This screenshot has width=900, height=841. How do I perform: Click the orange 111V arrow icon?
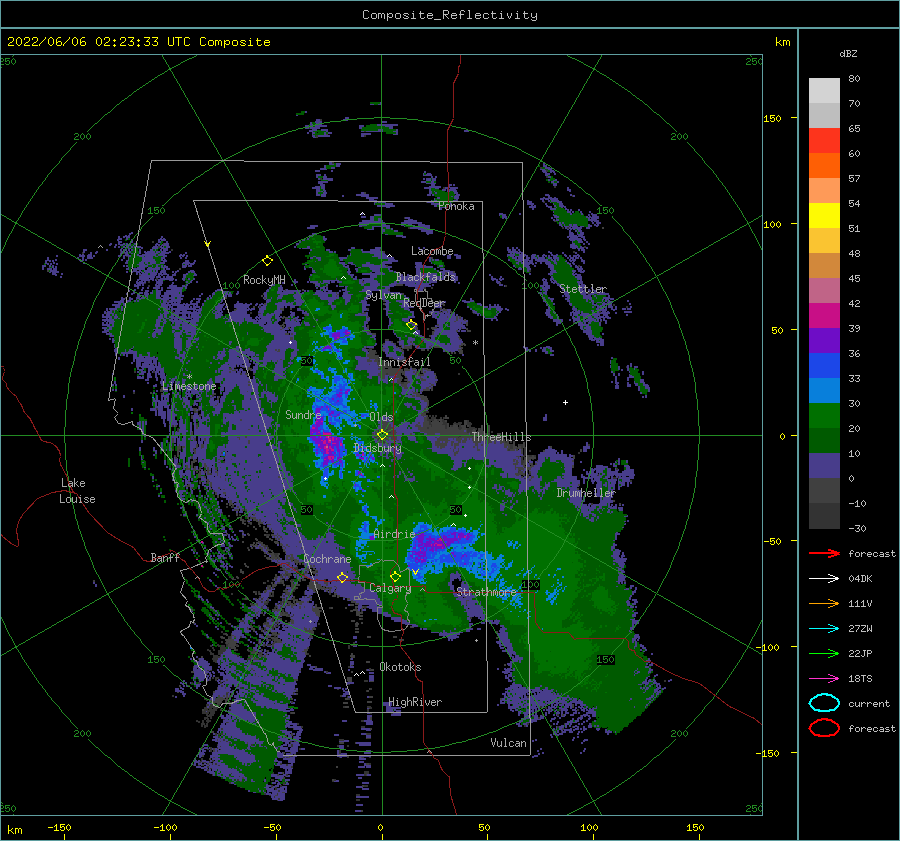tap(824, 603)
